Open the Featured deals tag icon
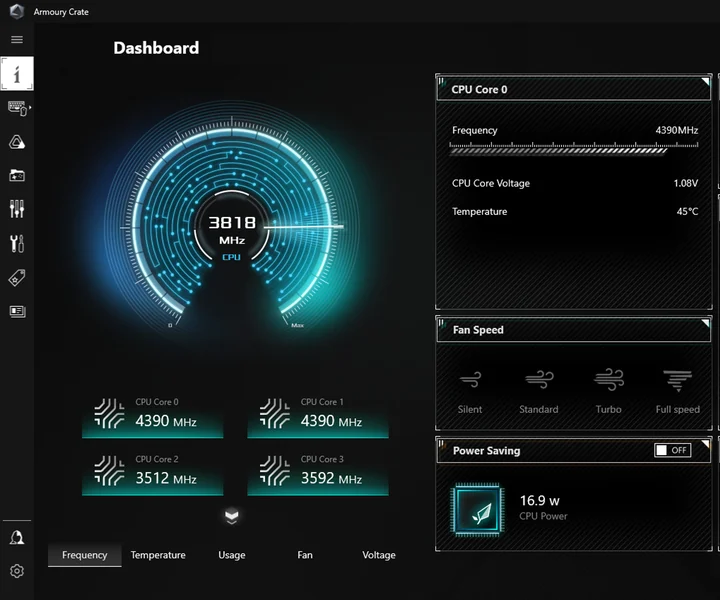The height and width of the screenshot is (600, 720). tap(17, 278)
